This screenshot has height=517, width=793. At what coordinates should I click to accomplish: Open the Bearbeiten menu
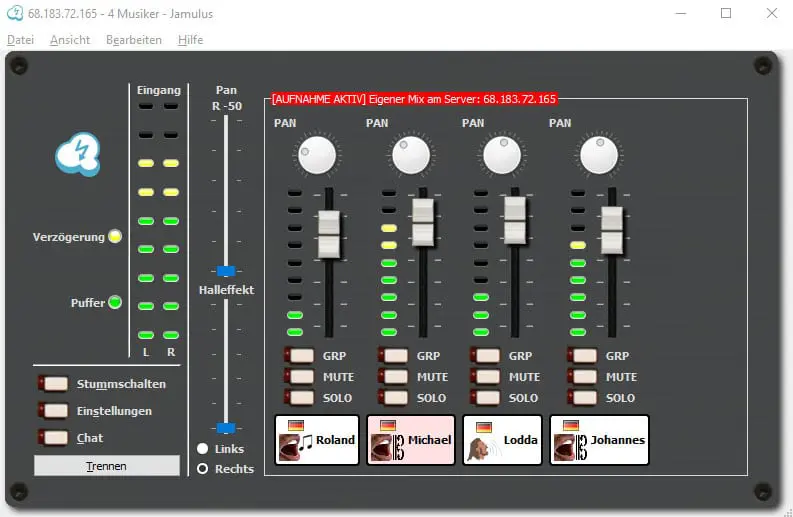coord(134,40)
